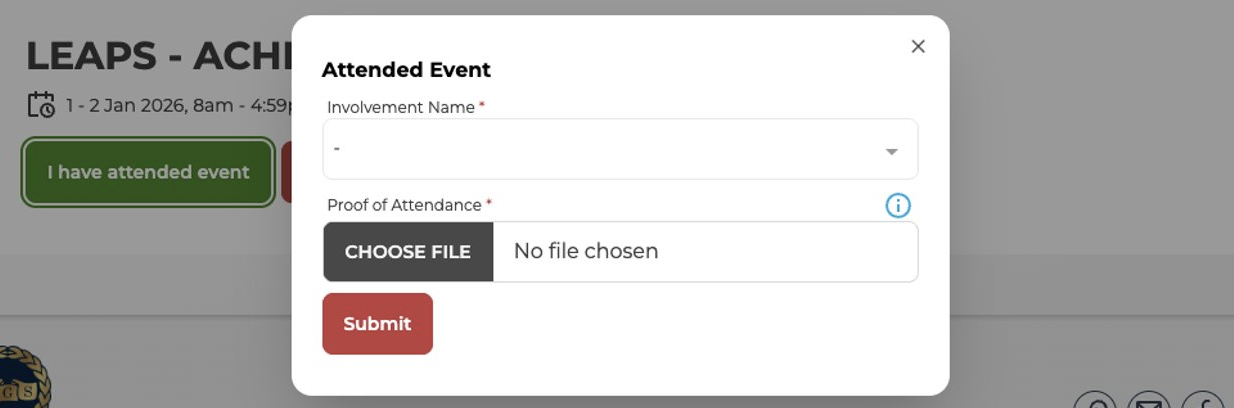1234x408 pixels.
Task: Click the 'Involvement Name' field label
Action: pos(400,107)
